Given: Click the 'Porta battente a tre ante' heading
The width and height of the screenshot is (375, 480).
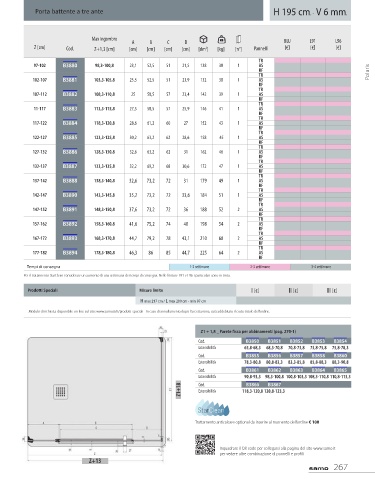Looking at the screenshot, I should (69, 11).
